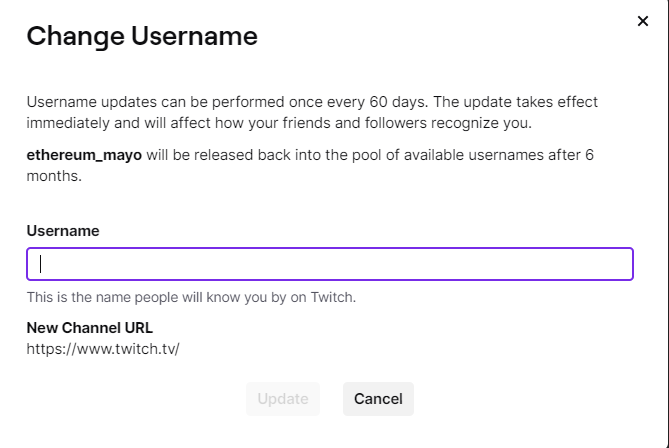This screenshot has width=669, height=448.
Task: Cancel the username change
Action: pos(378,399)
